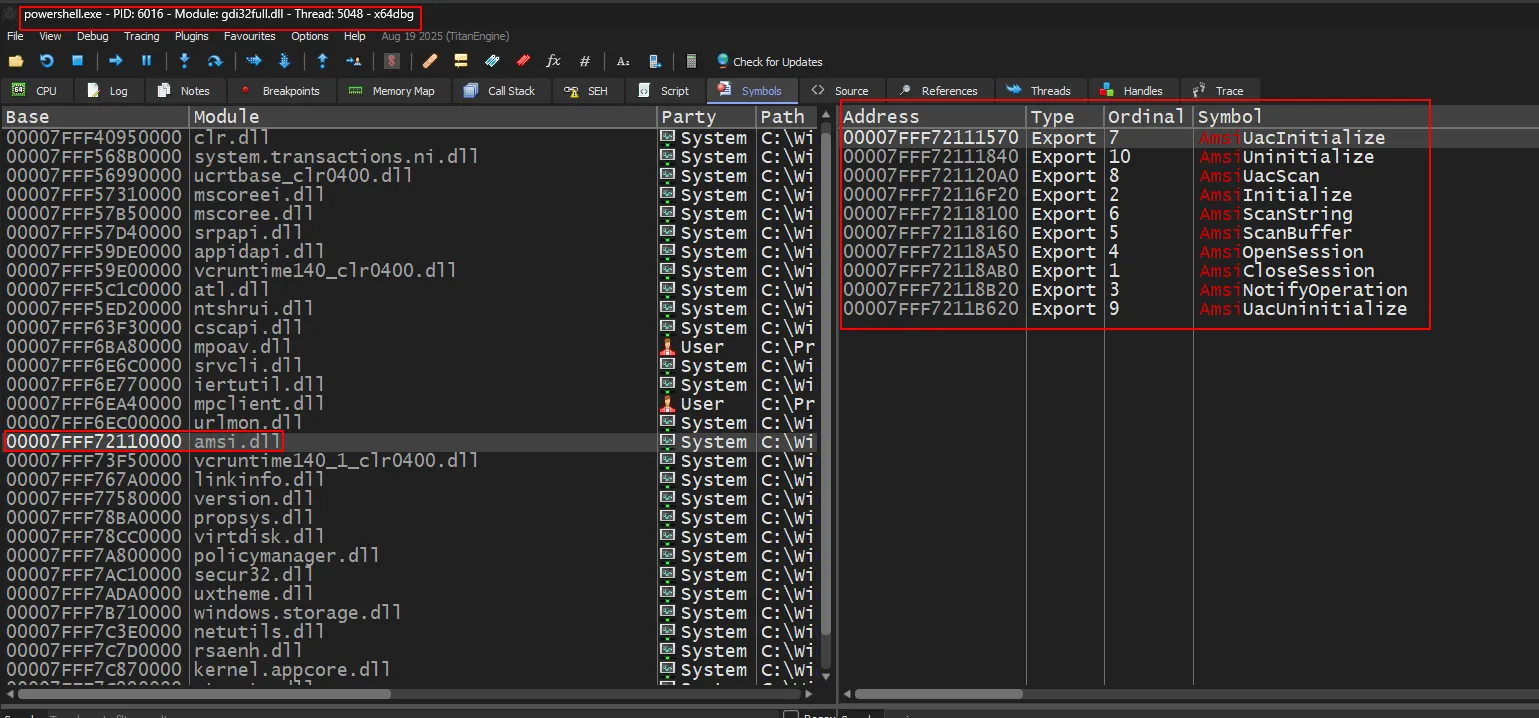Stop debugging with the square icon
1539x718 pixels.
(x=77, y=61)
